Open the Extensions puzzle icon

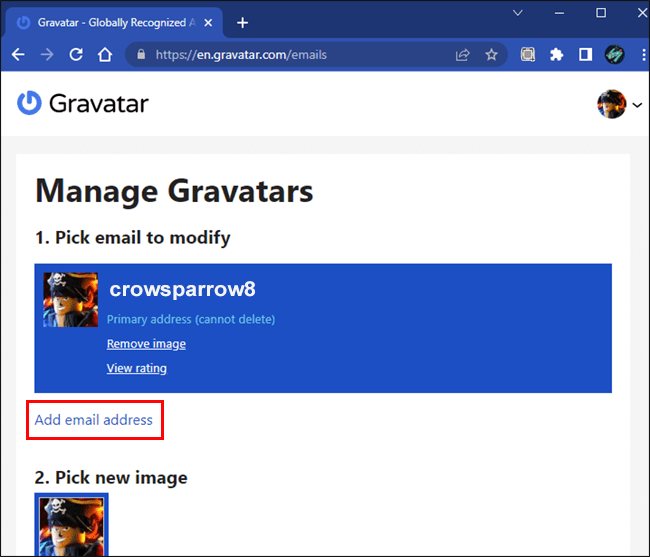pyautogui.click(x=556, y=54)
